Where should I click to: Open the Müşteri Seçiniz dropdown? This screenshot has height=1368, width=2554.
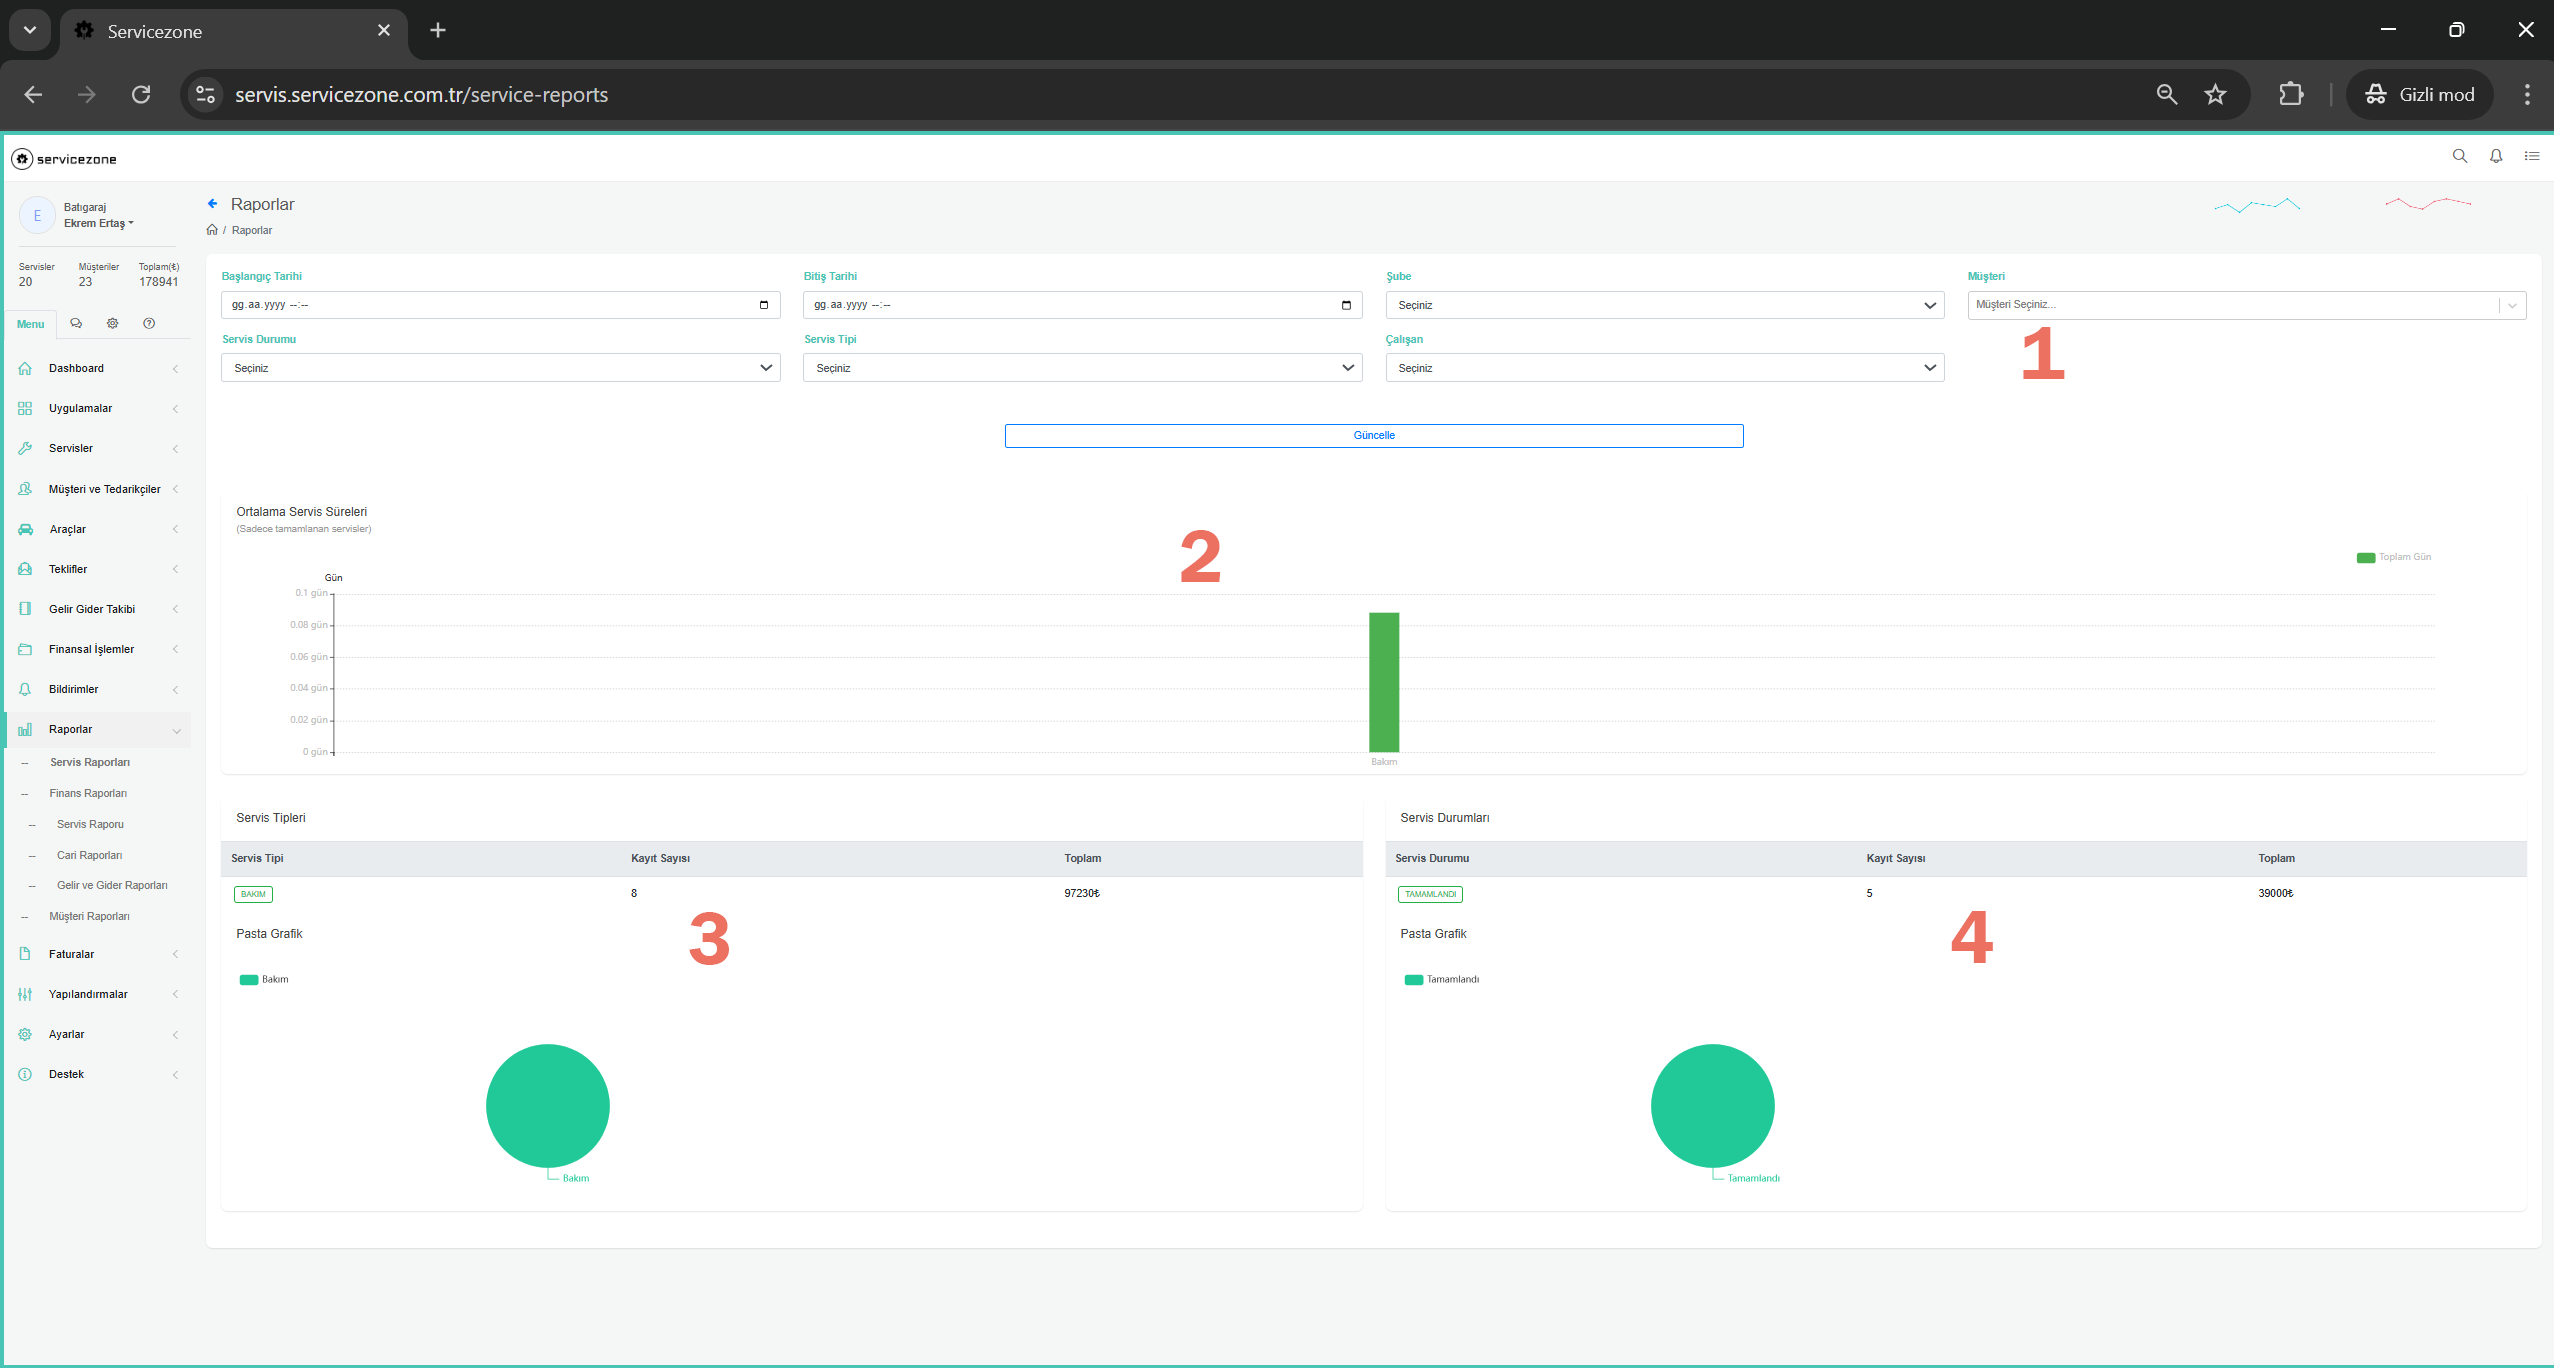(2246, 305)
